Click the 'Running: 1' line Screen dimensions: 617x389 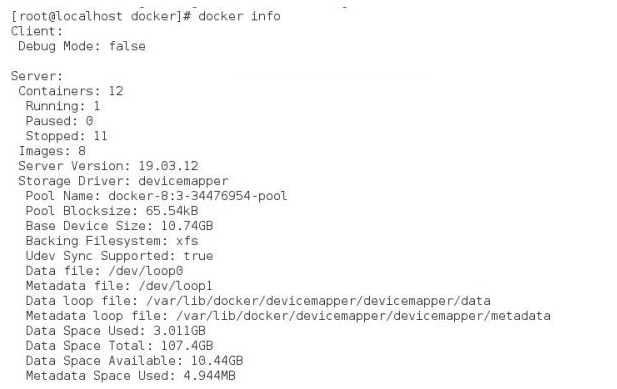tap(63, 106)
